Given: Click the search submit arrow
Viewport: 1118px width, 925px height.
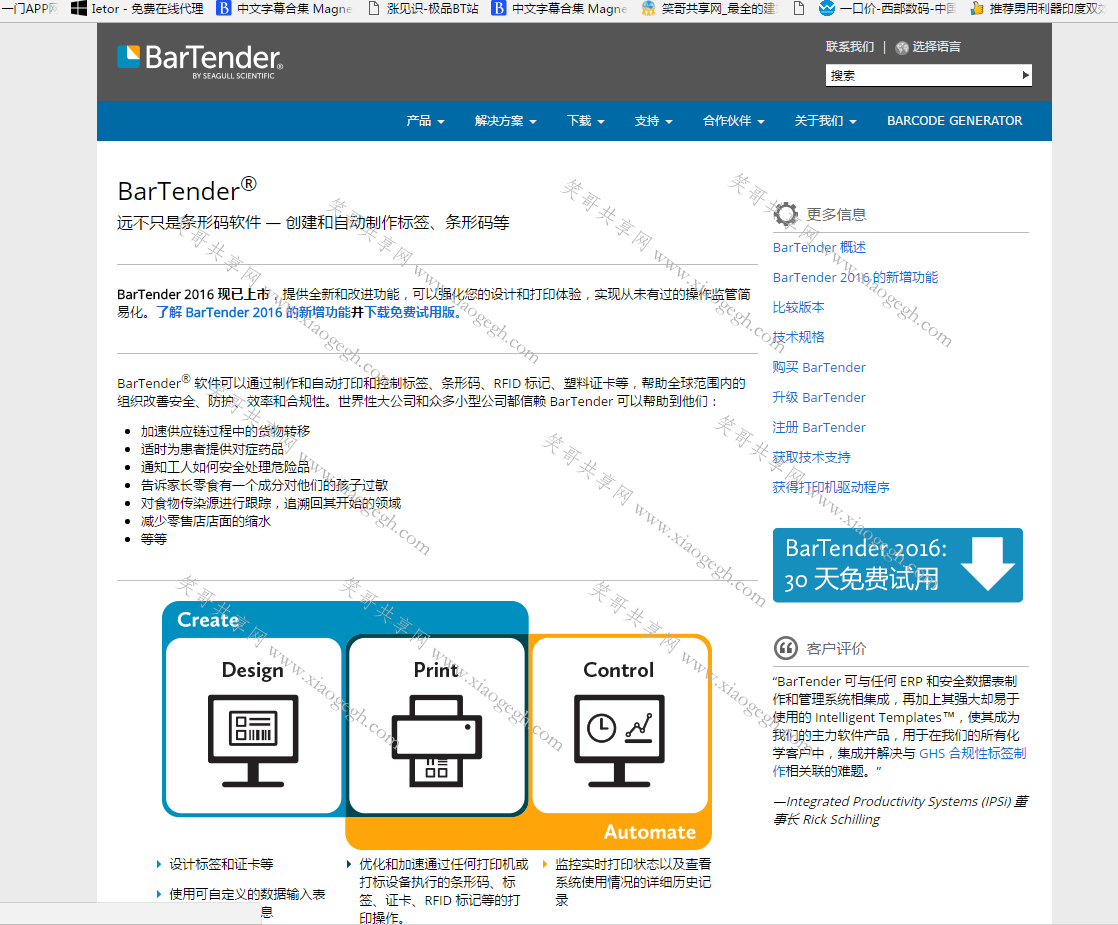Looking at the screenshot, I should (1025, 75).
